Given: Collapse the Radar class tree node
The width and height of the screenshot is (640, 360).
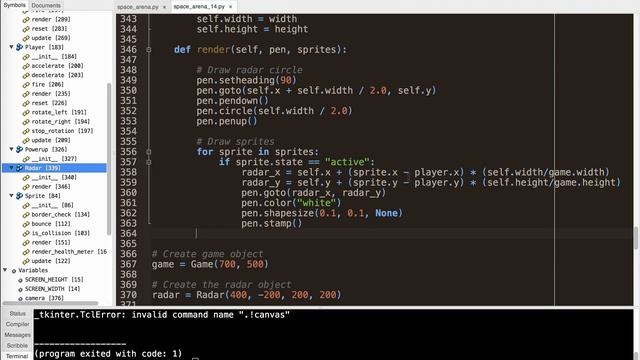Looking at the screenshot, I should click(11, 168).
